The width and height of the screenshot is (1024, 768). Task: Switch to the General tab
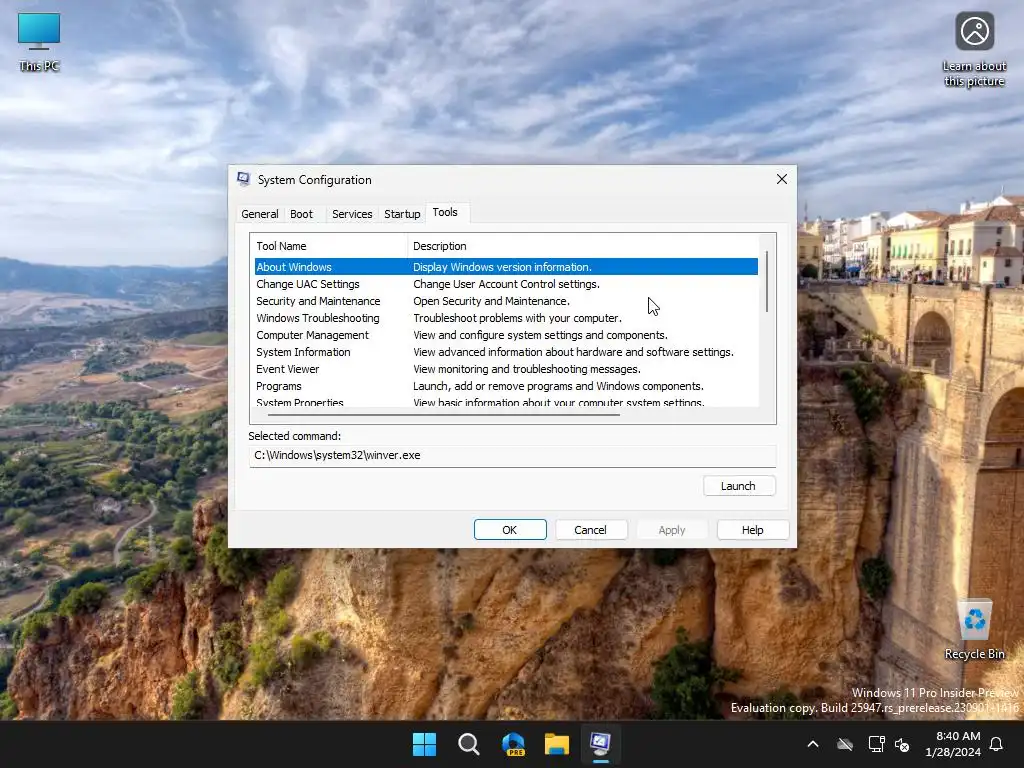click(260, 214)
